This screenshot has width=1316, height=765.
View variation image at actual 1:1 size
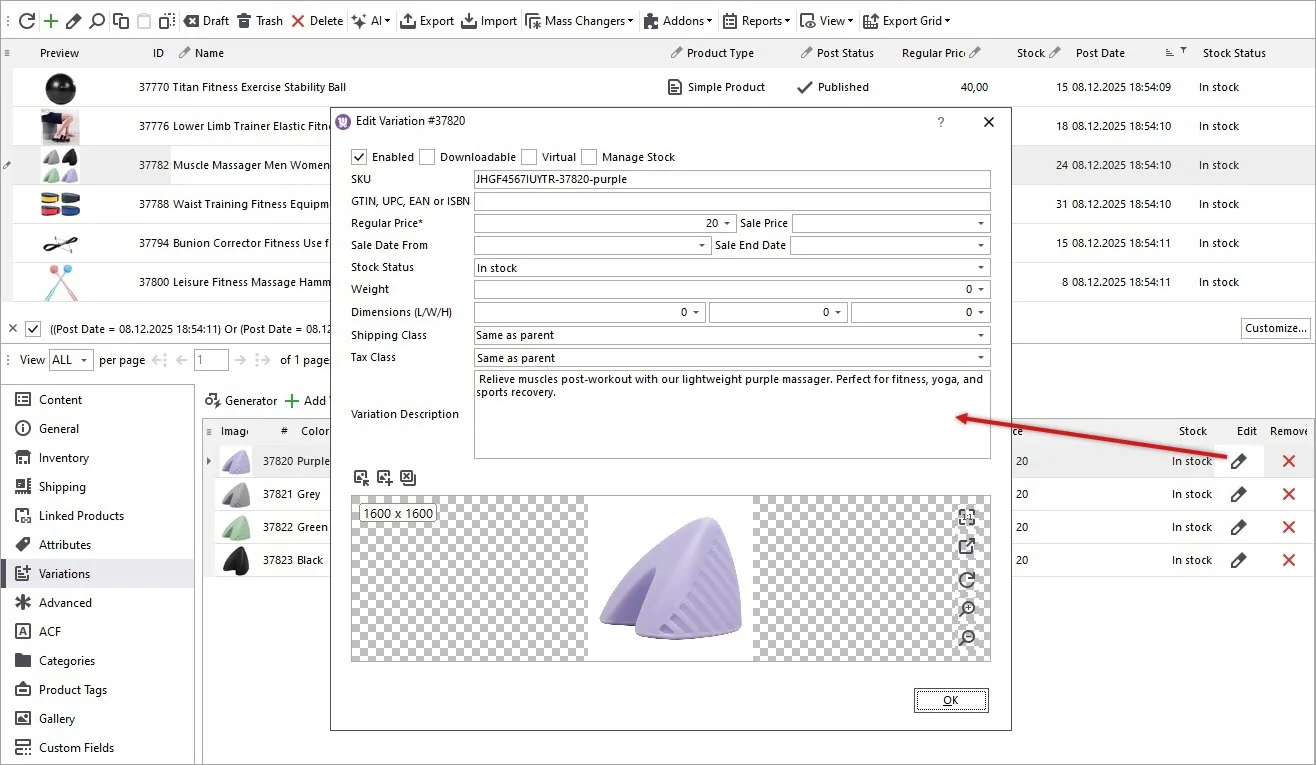click(965, 517)
